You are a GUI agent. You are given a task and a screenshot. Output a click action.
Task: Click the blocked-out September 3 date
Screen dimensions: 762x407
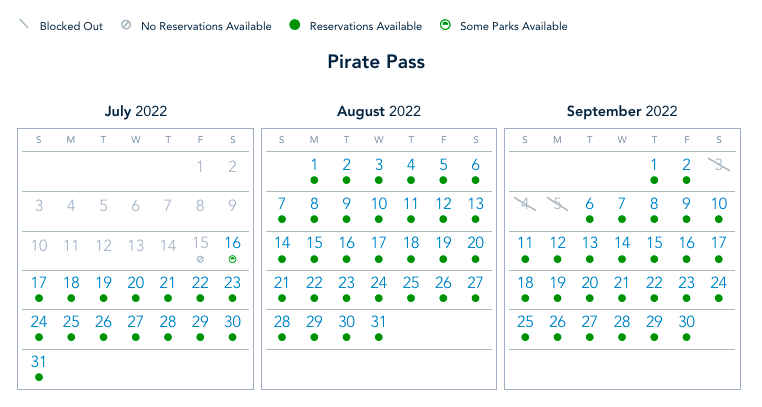(x=718, y=165)
